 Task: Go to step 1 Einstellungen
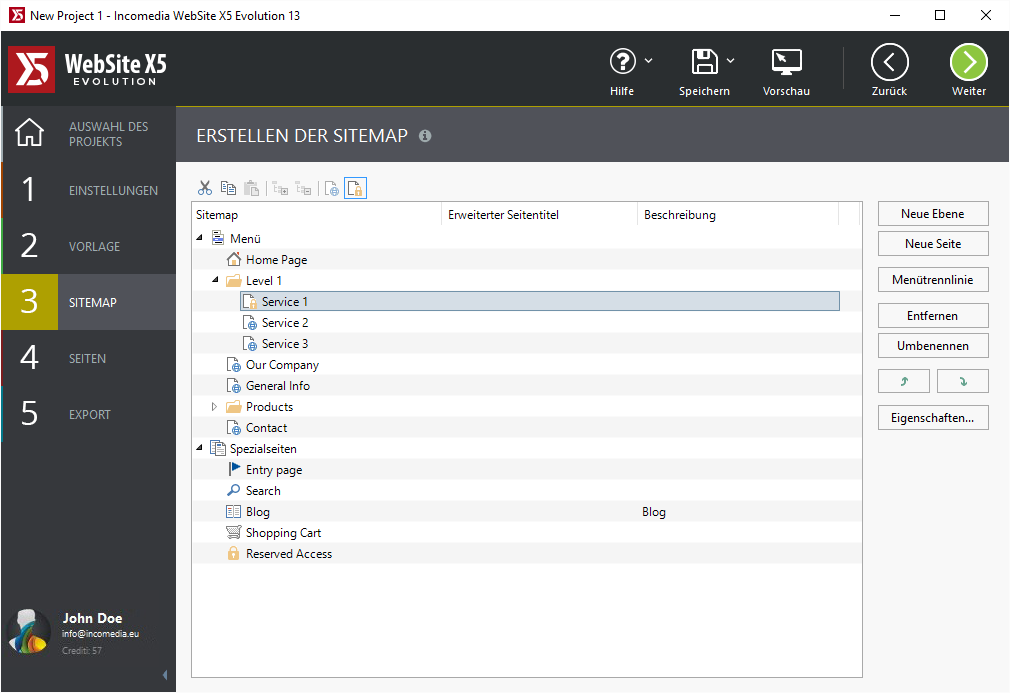click(x=88, y=190)
